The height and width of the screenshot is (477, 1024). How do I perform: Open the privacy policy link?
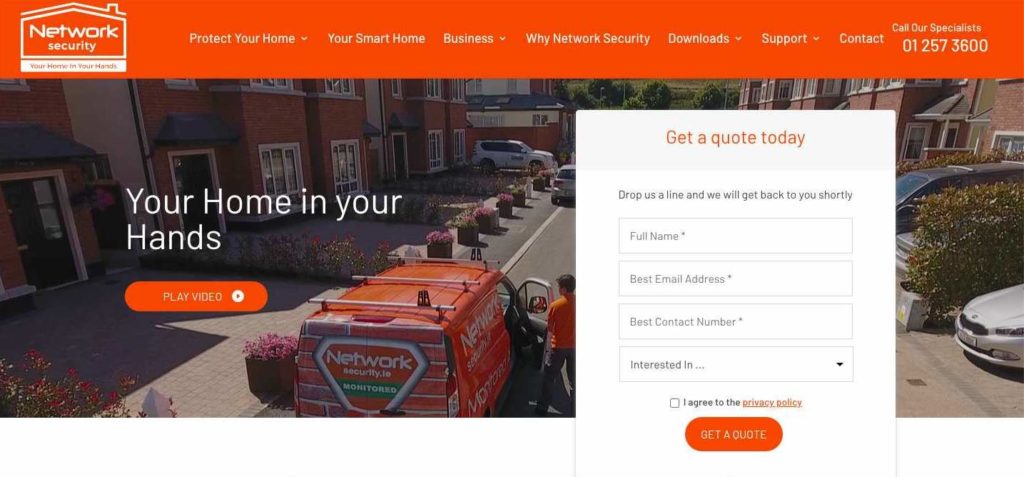tap(772, 403)
